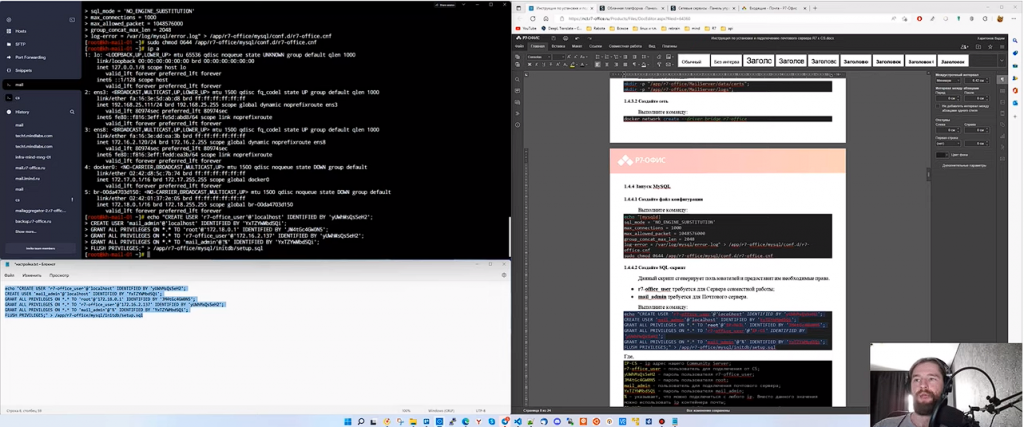Screen dimensions: 1024x427
Task: Select the Ссылки ribbon tab
Action: 595,46
